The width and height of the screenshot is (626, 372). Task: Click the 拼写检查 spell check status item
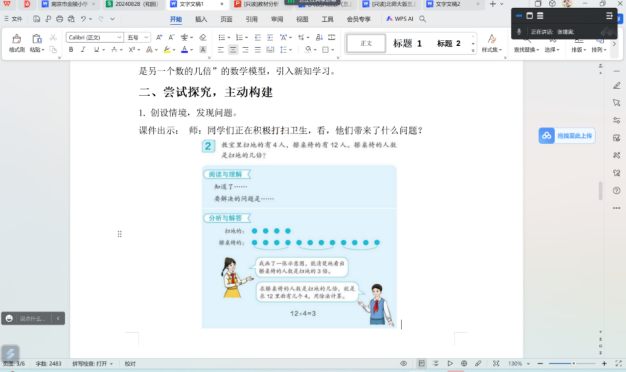click(92, 364)
